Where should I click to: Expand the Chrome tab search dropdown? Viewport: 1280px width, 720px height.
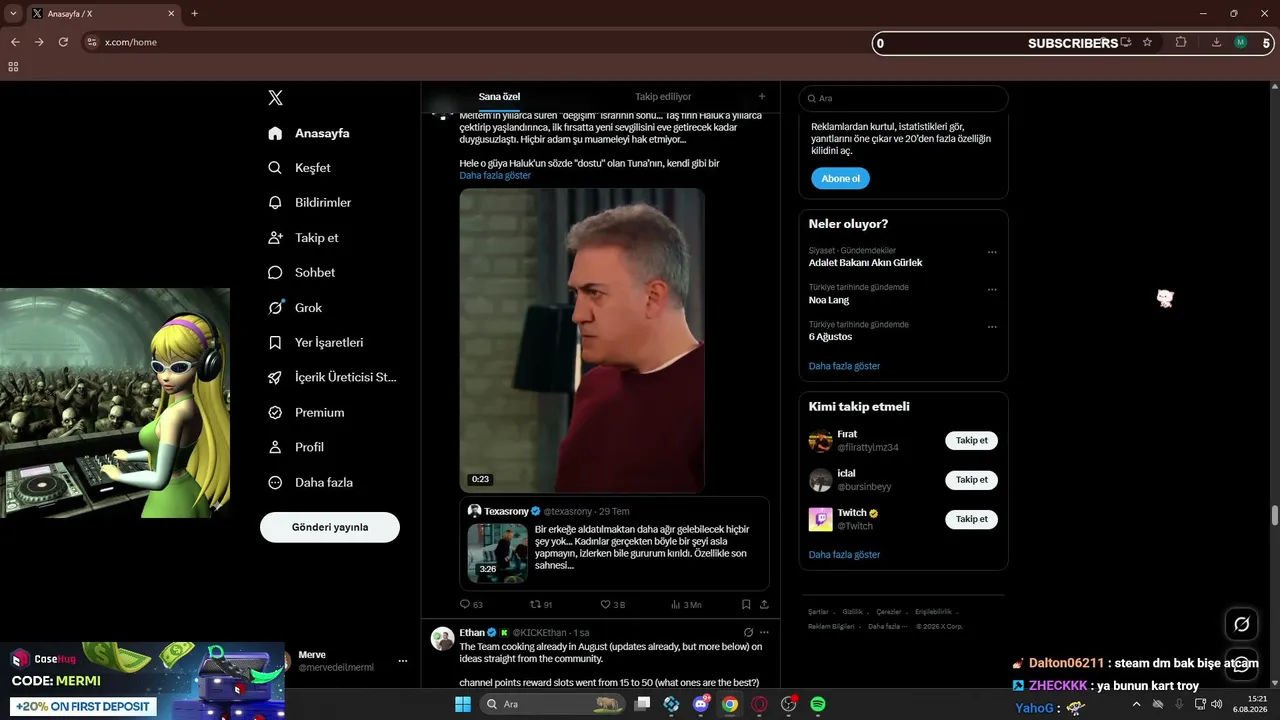click(13, 14)
